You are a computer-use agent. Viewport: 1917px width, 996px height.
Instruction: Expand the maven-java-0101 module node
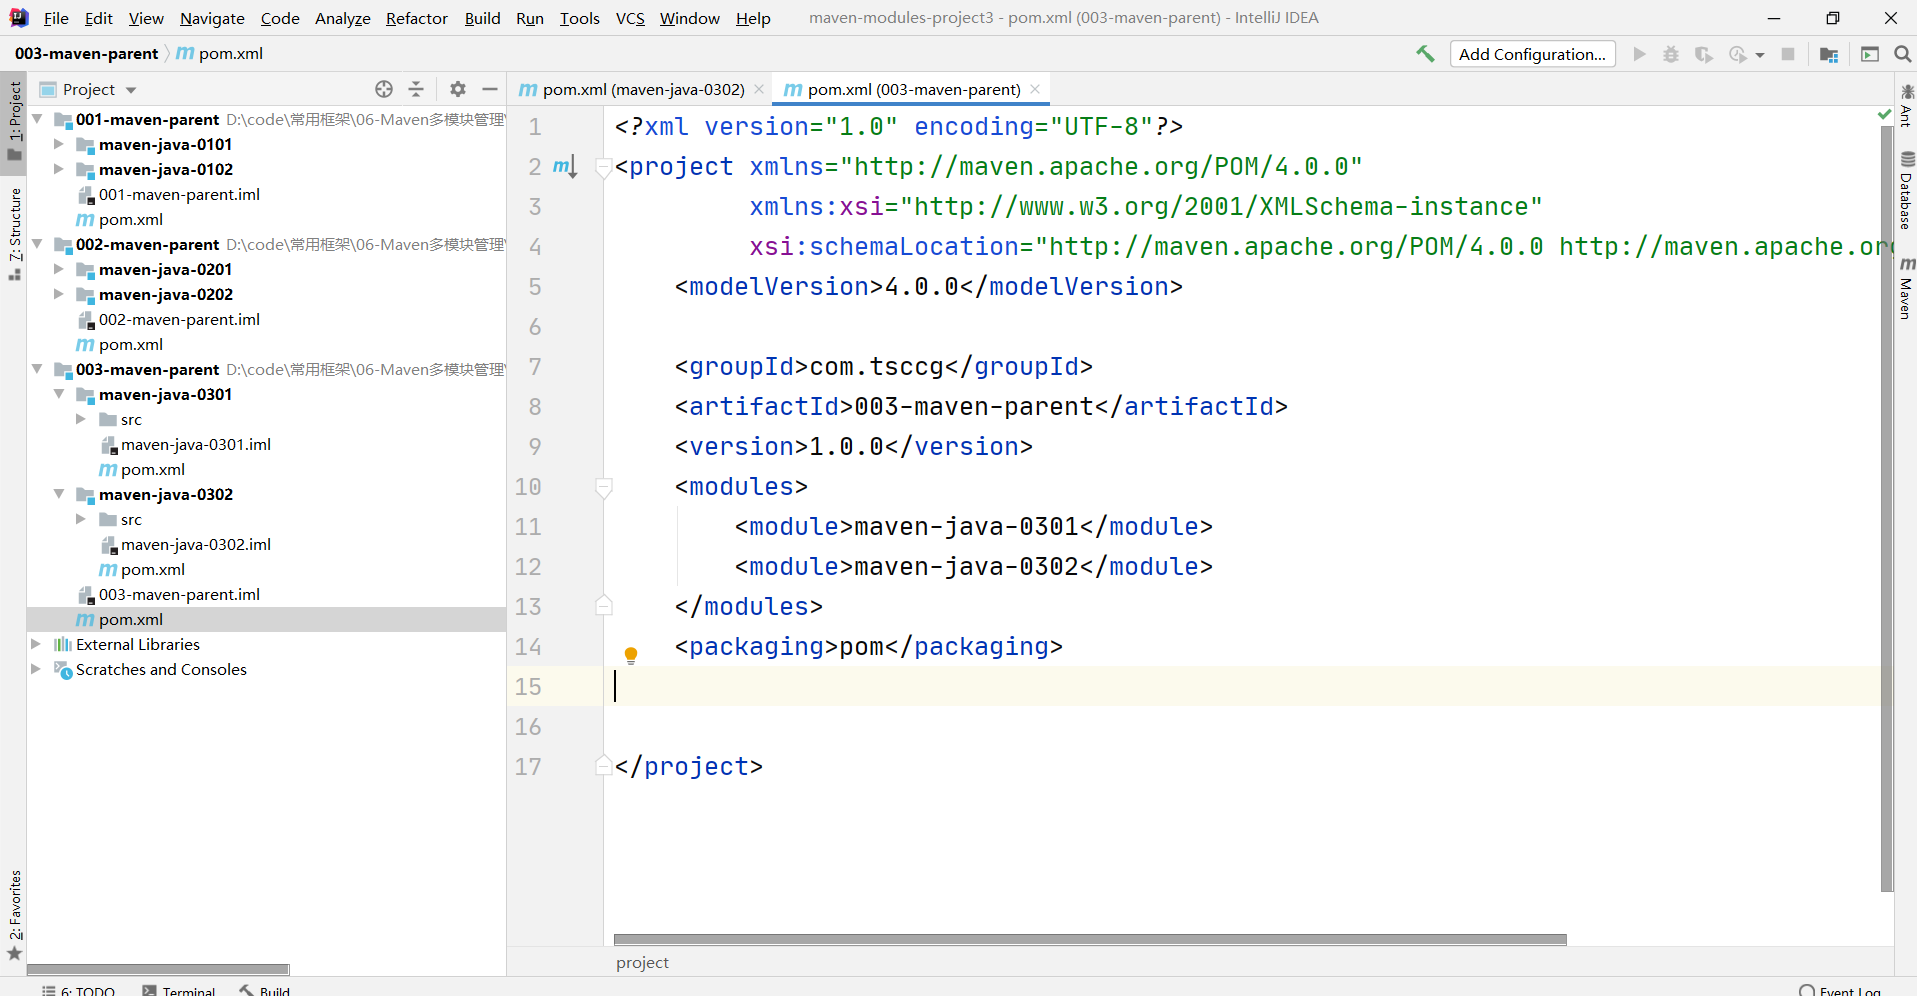(59, 144)
